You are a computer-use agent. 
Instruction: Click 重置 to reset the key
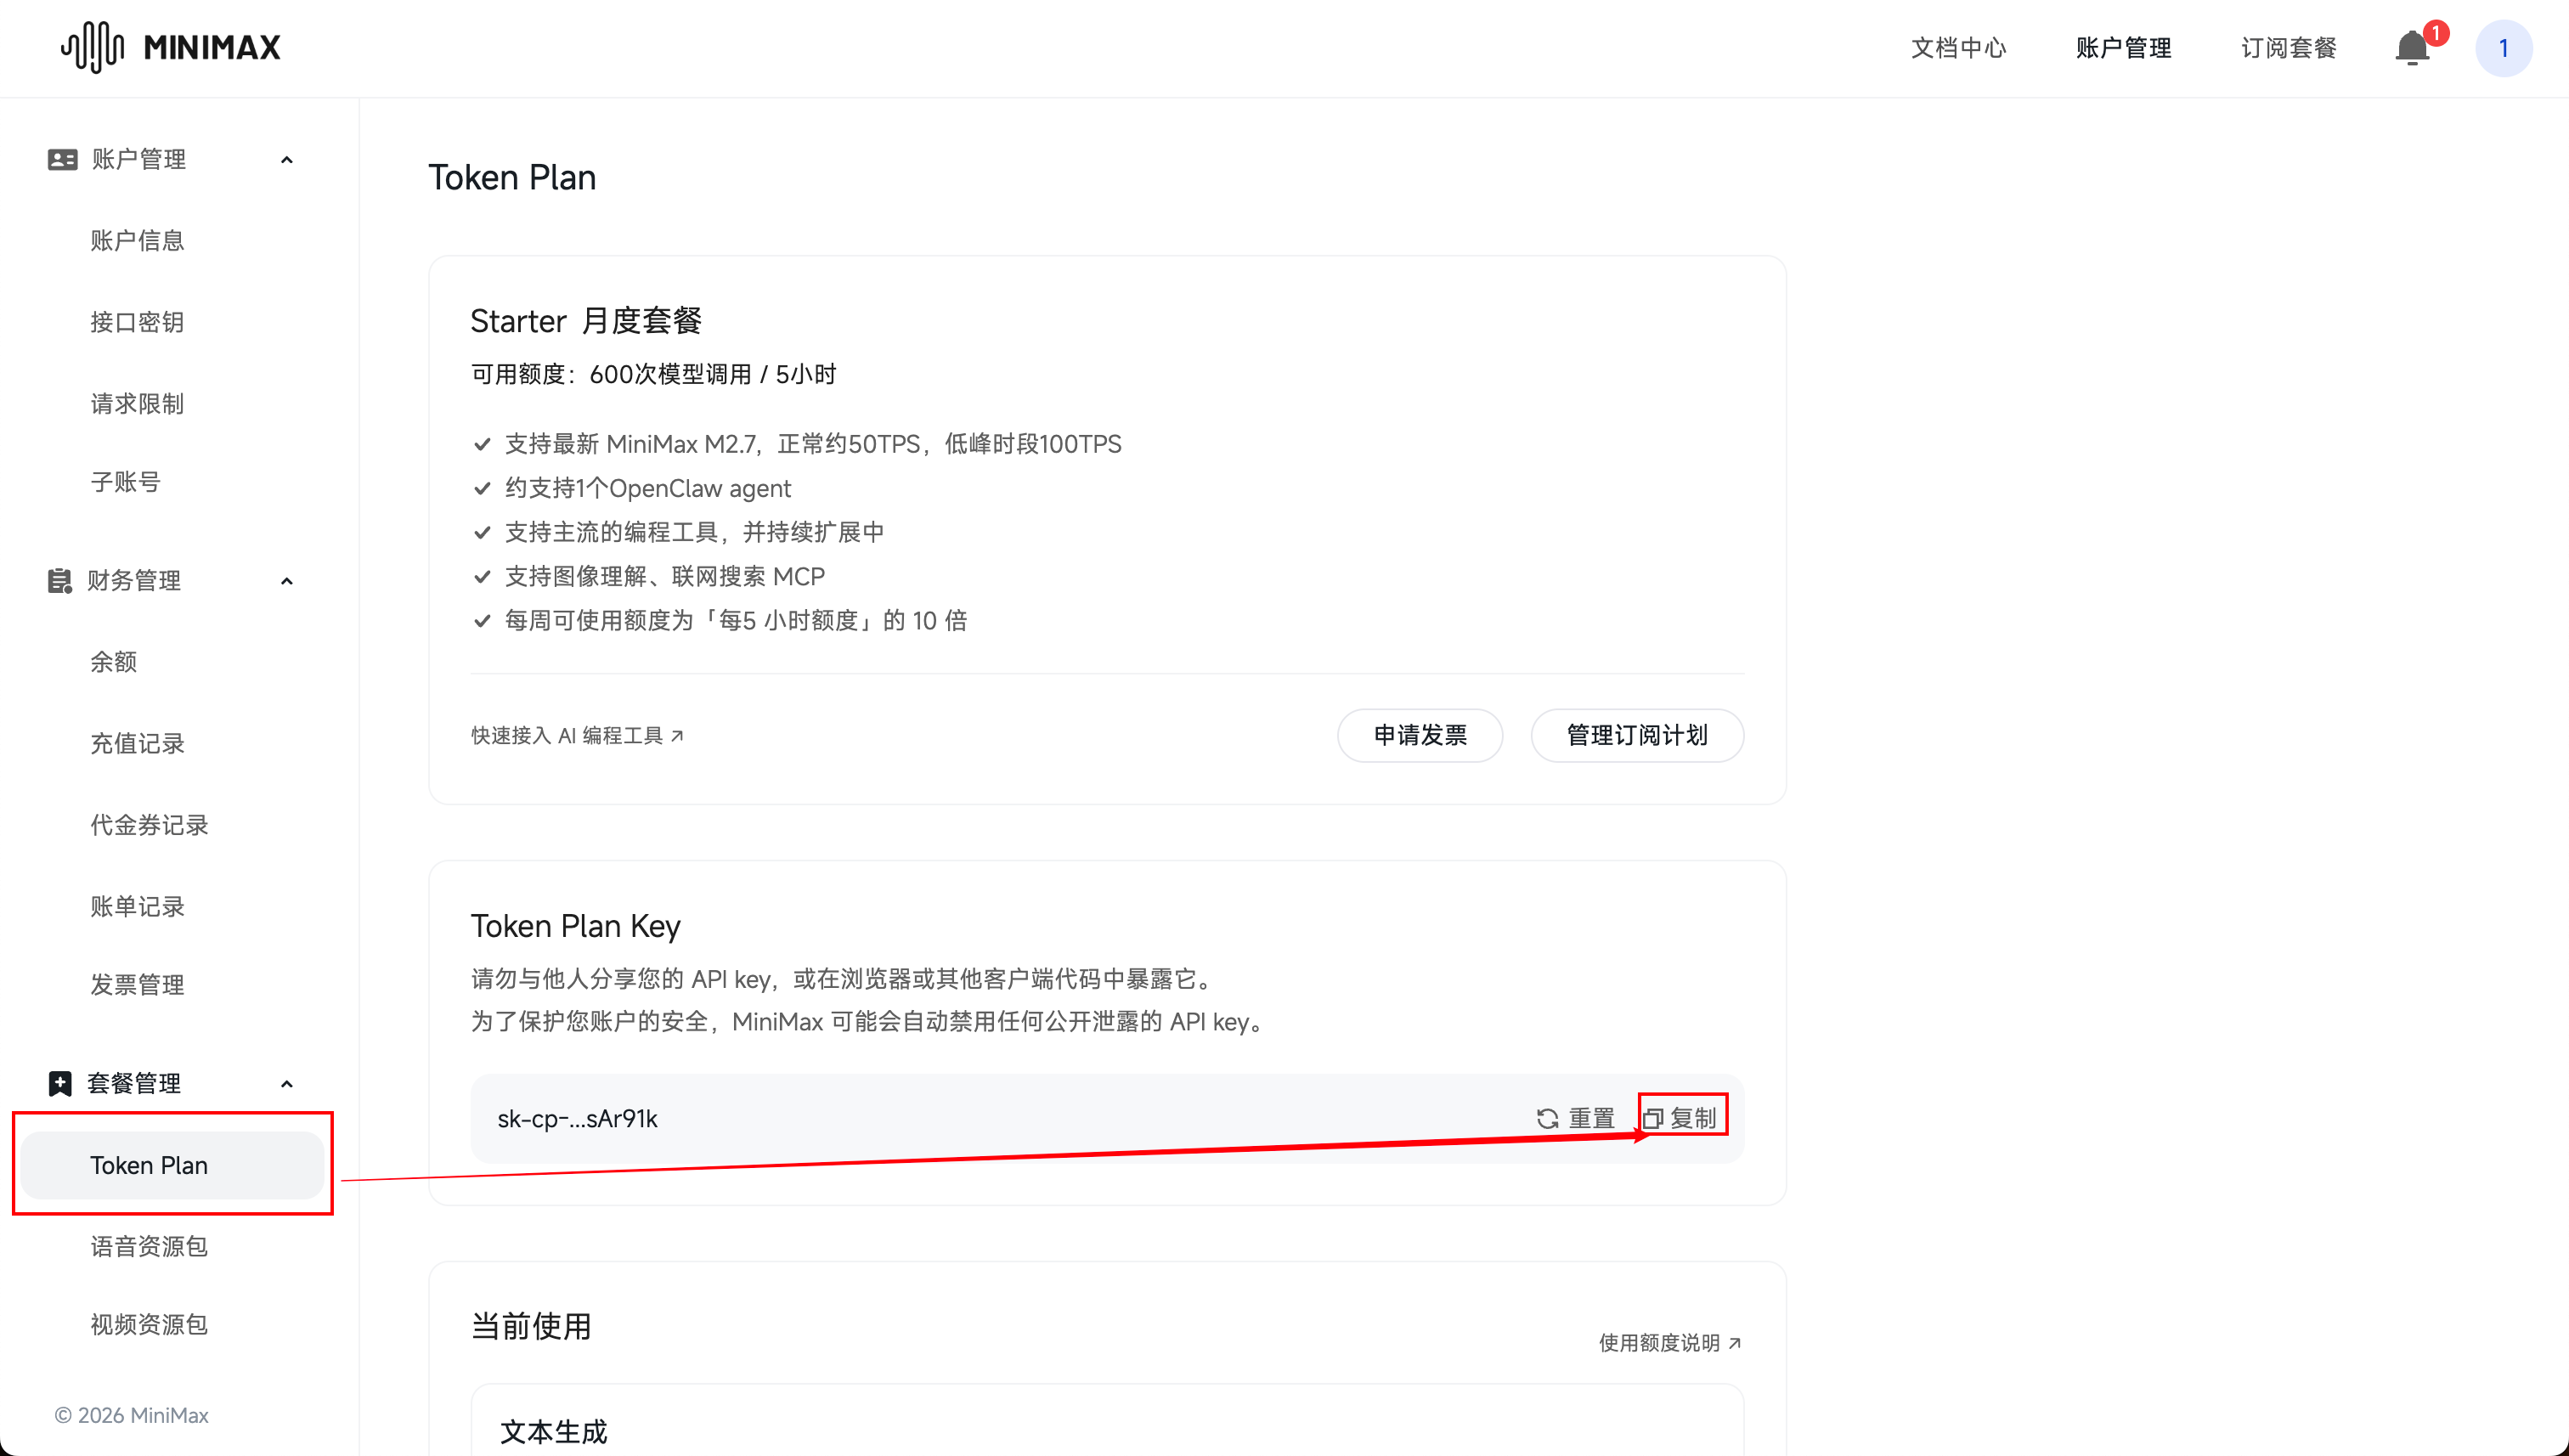1576,1118
